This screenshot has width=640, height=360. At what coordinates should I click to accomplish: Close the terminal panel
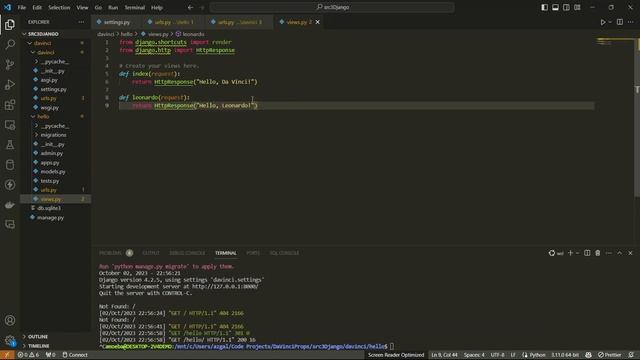pos(630,253)
